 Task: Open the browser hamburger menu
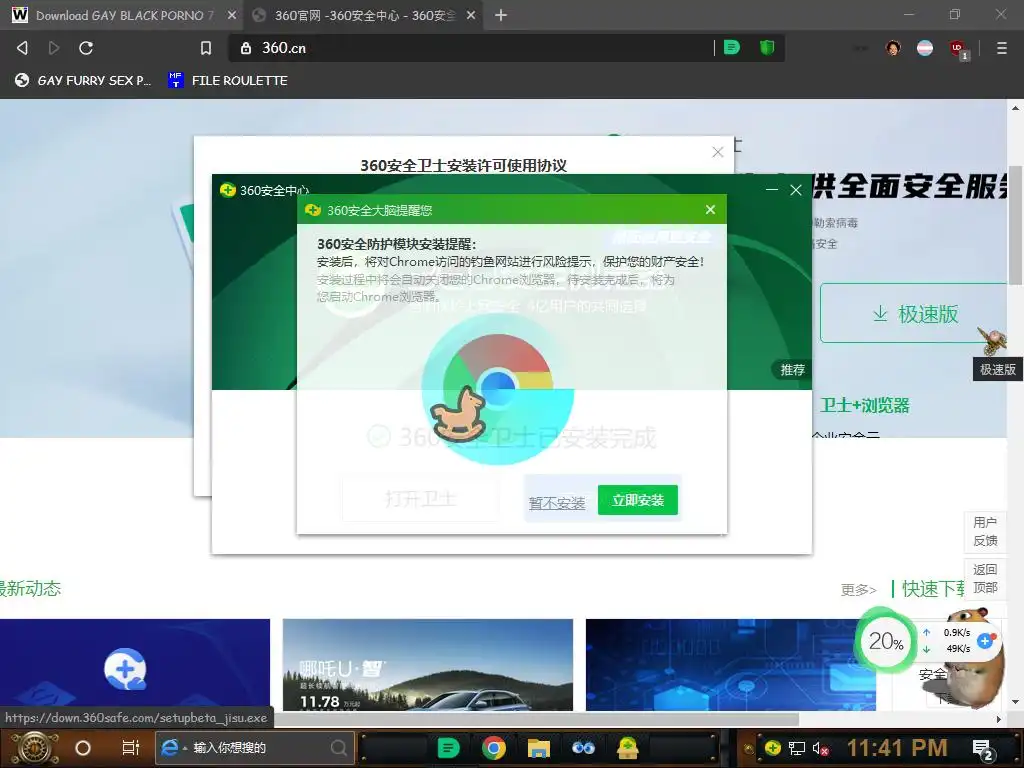point(1001,48)
